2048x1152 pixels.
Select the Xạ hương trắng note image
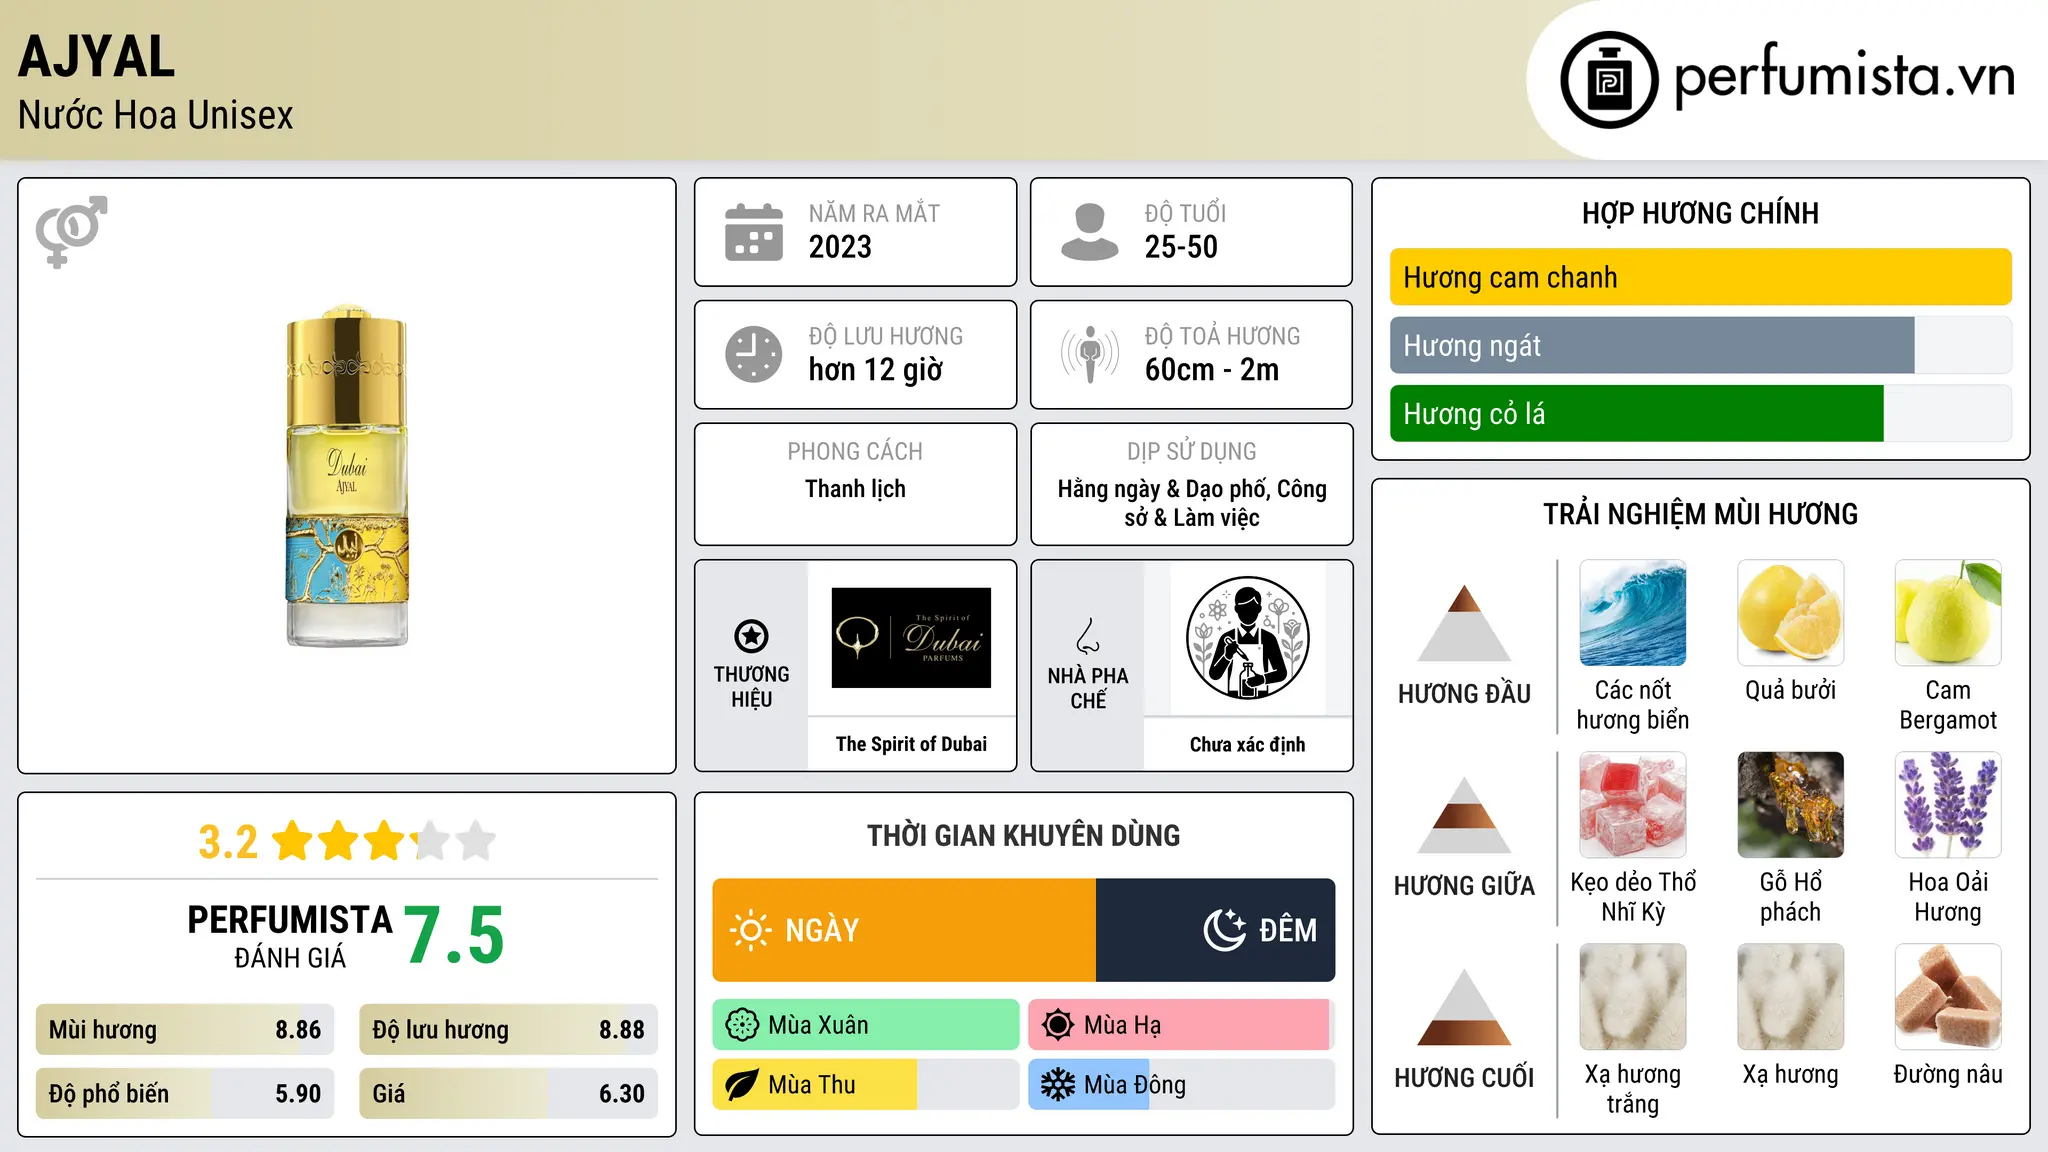coord(1633,997)
